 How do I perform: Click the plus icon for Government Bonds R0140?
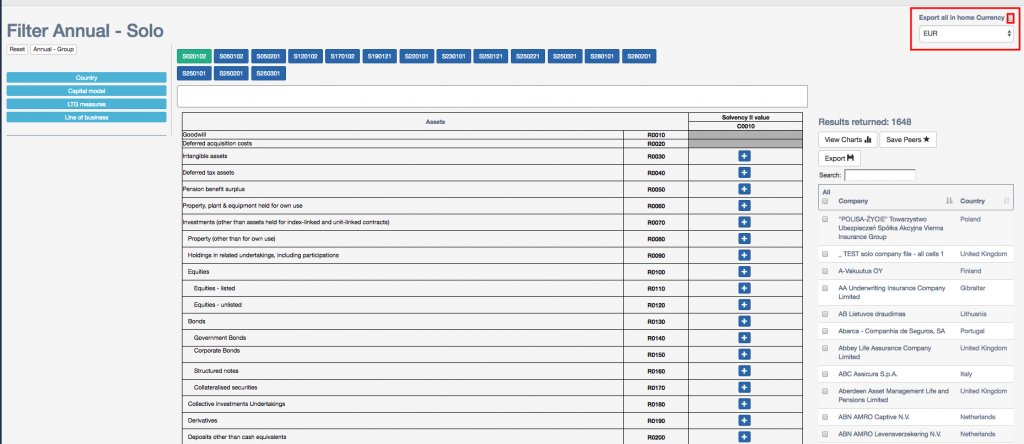point(743,338)
